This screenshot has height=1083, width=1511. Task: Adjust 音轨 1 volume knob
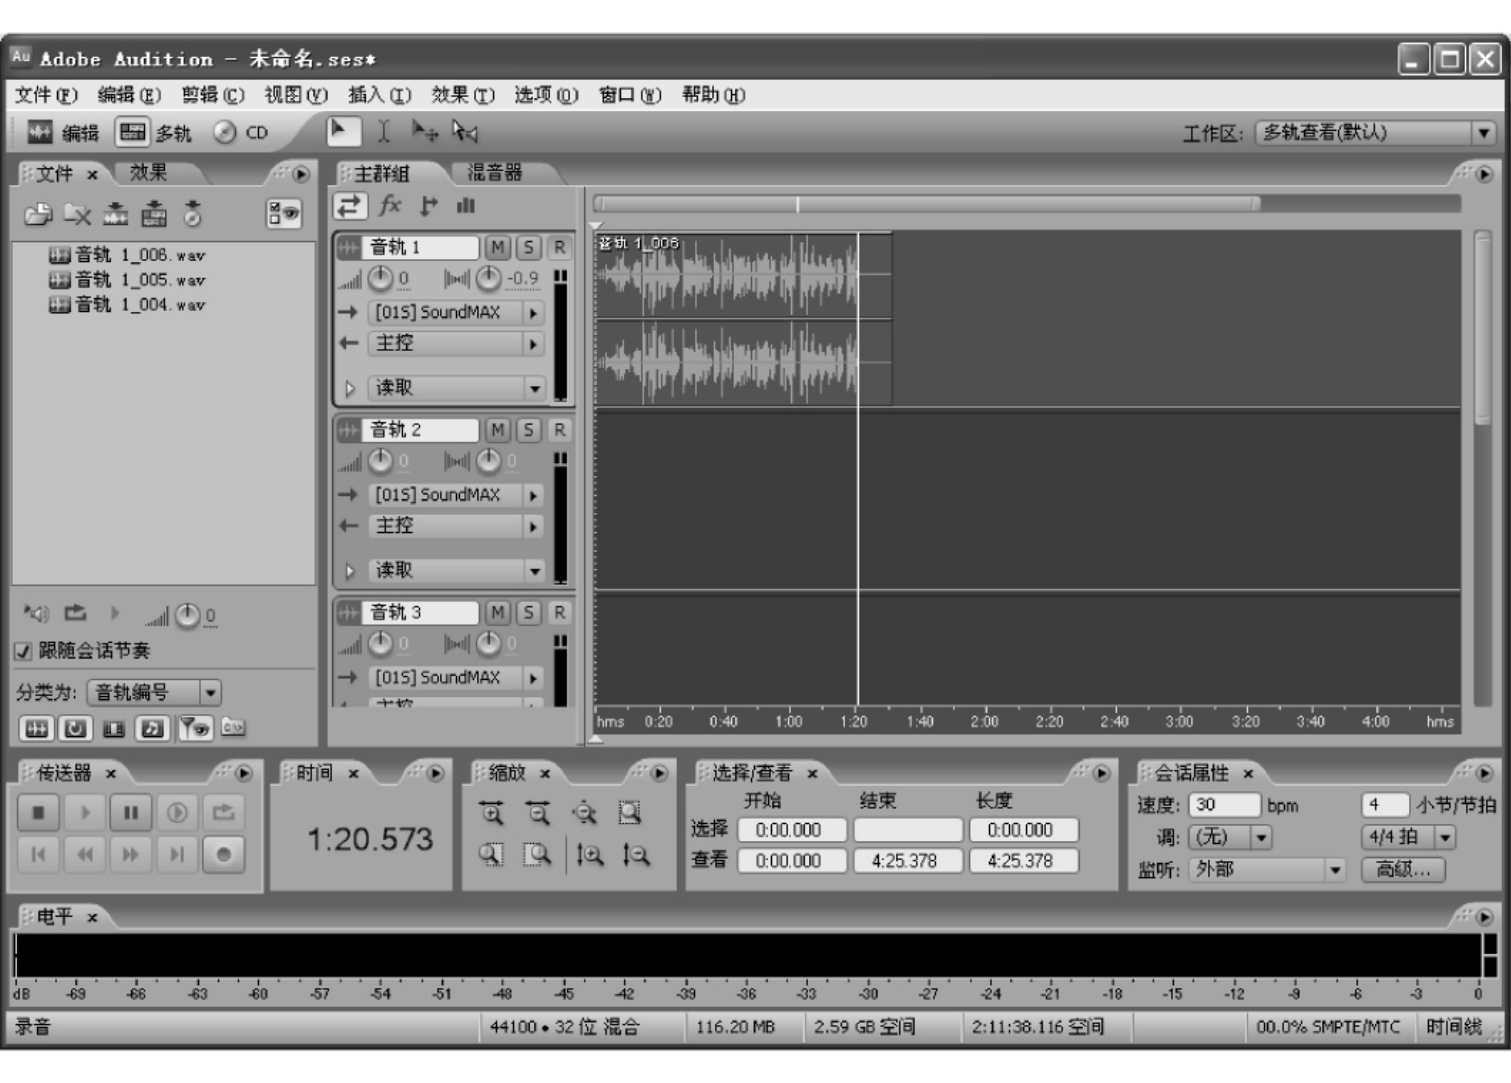coord(380,278)
